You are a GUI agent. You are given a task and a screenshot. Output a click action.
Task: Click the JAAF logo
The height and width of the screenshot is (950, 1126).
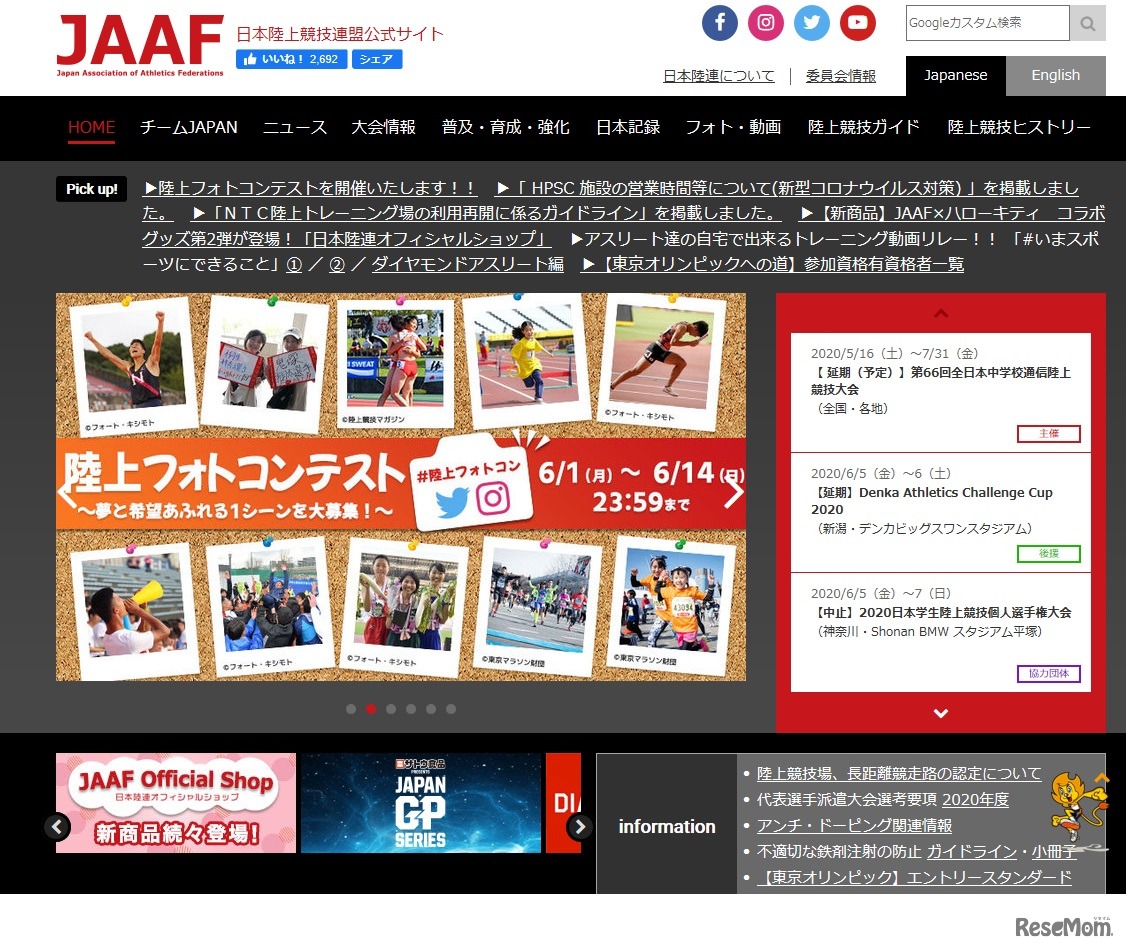click(x=140, y=45)
